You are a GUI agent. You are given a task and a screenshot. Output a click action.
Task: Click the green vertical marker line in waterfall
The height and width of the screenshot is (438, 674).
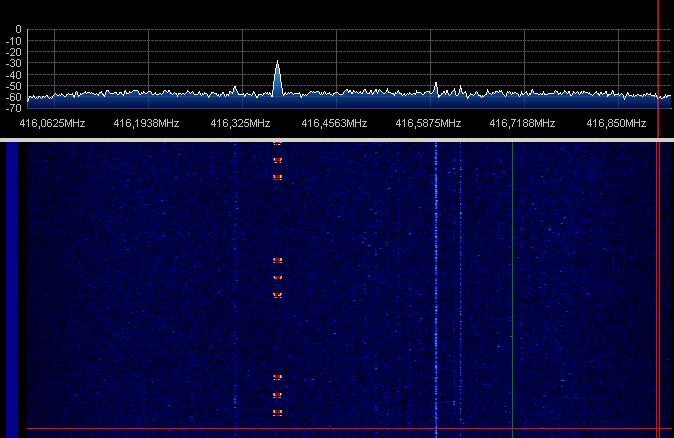click(x=512, y=288)
